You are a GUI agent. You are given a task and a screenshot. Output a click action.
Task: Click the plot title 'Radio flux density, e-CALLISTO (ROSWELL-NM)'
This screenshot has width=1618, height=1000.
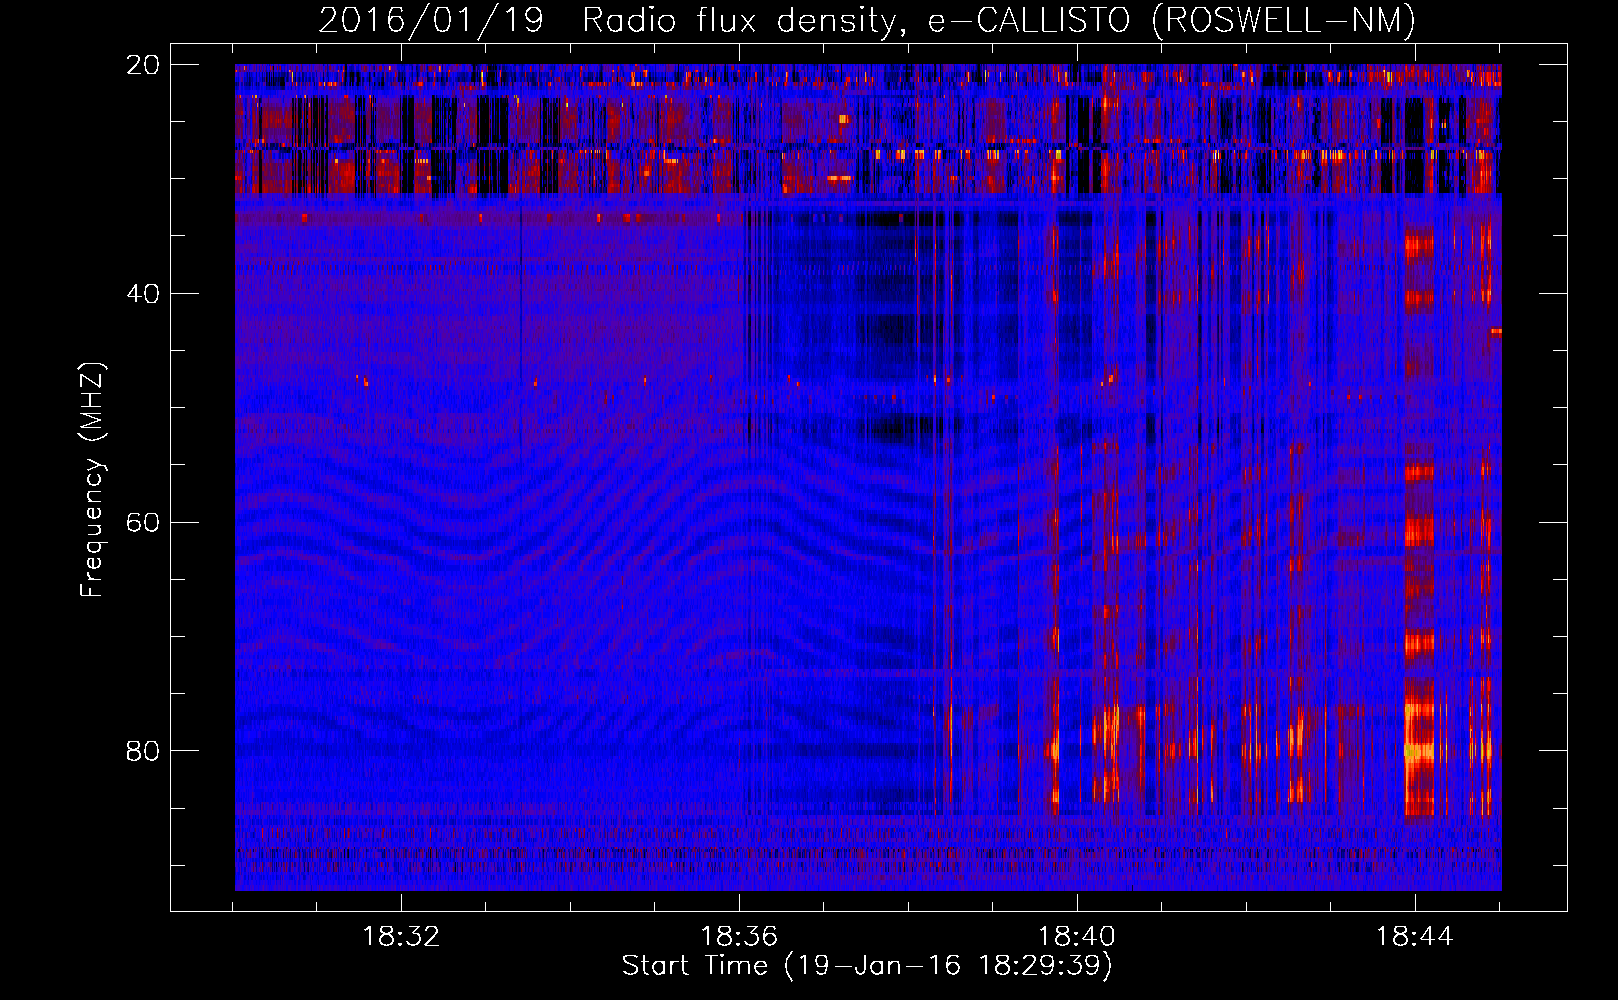[999, 20]
